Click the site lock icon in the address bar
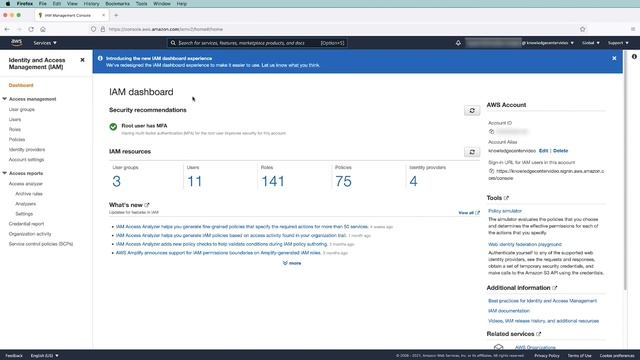This screenshot has width=640, height=360. [102, 29]
